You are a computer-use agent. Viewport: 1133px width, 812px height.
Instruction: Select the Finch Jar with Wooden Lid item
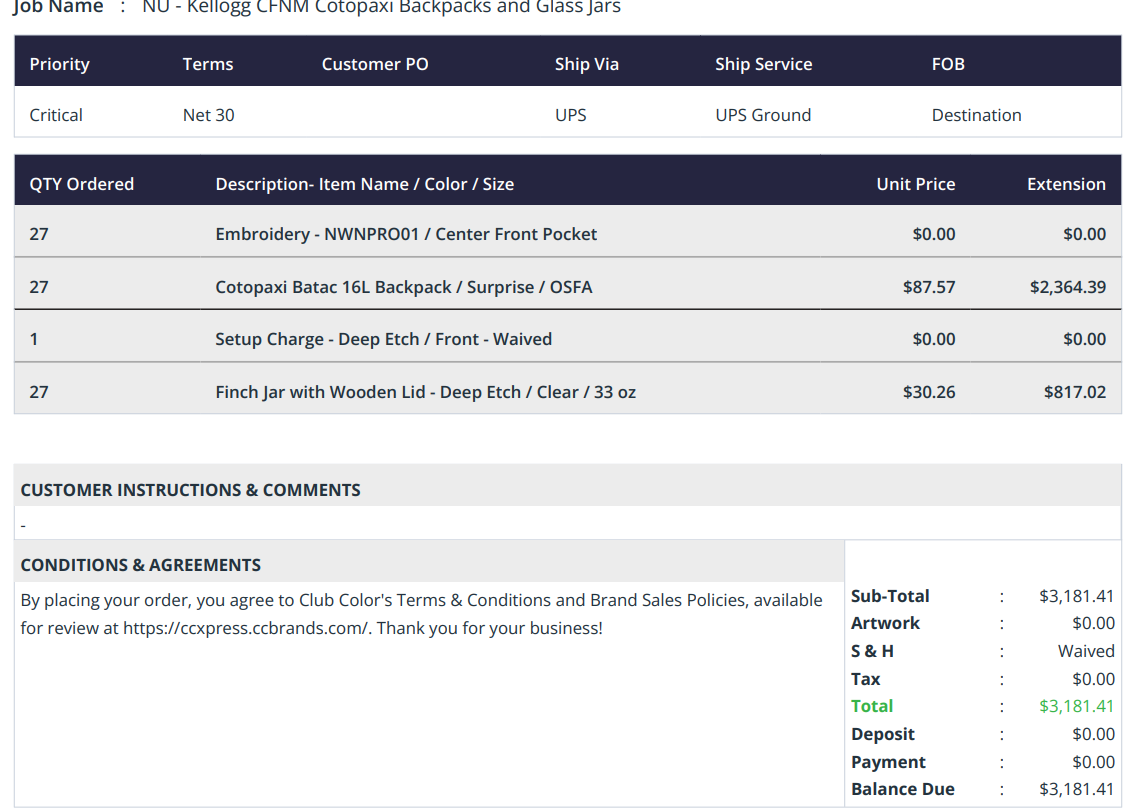point(425,392)
